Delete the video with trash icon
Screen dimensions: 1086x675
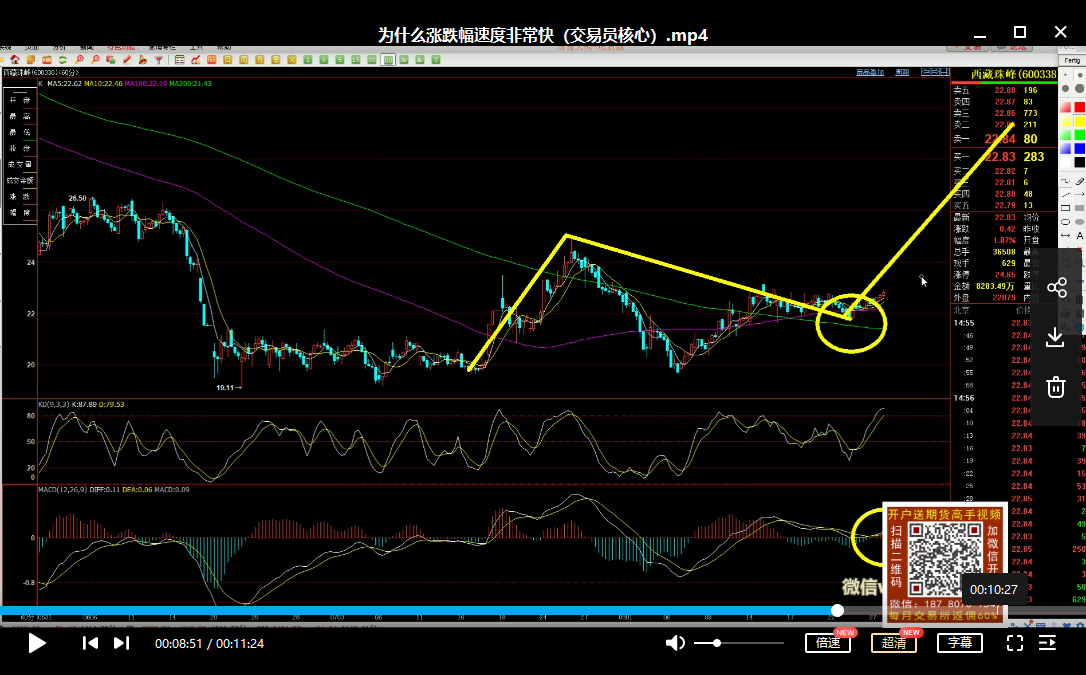tap(1055, 386)
